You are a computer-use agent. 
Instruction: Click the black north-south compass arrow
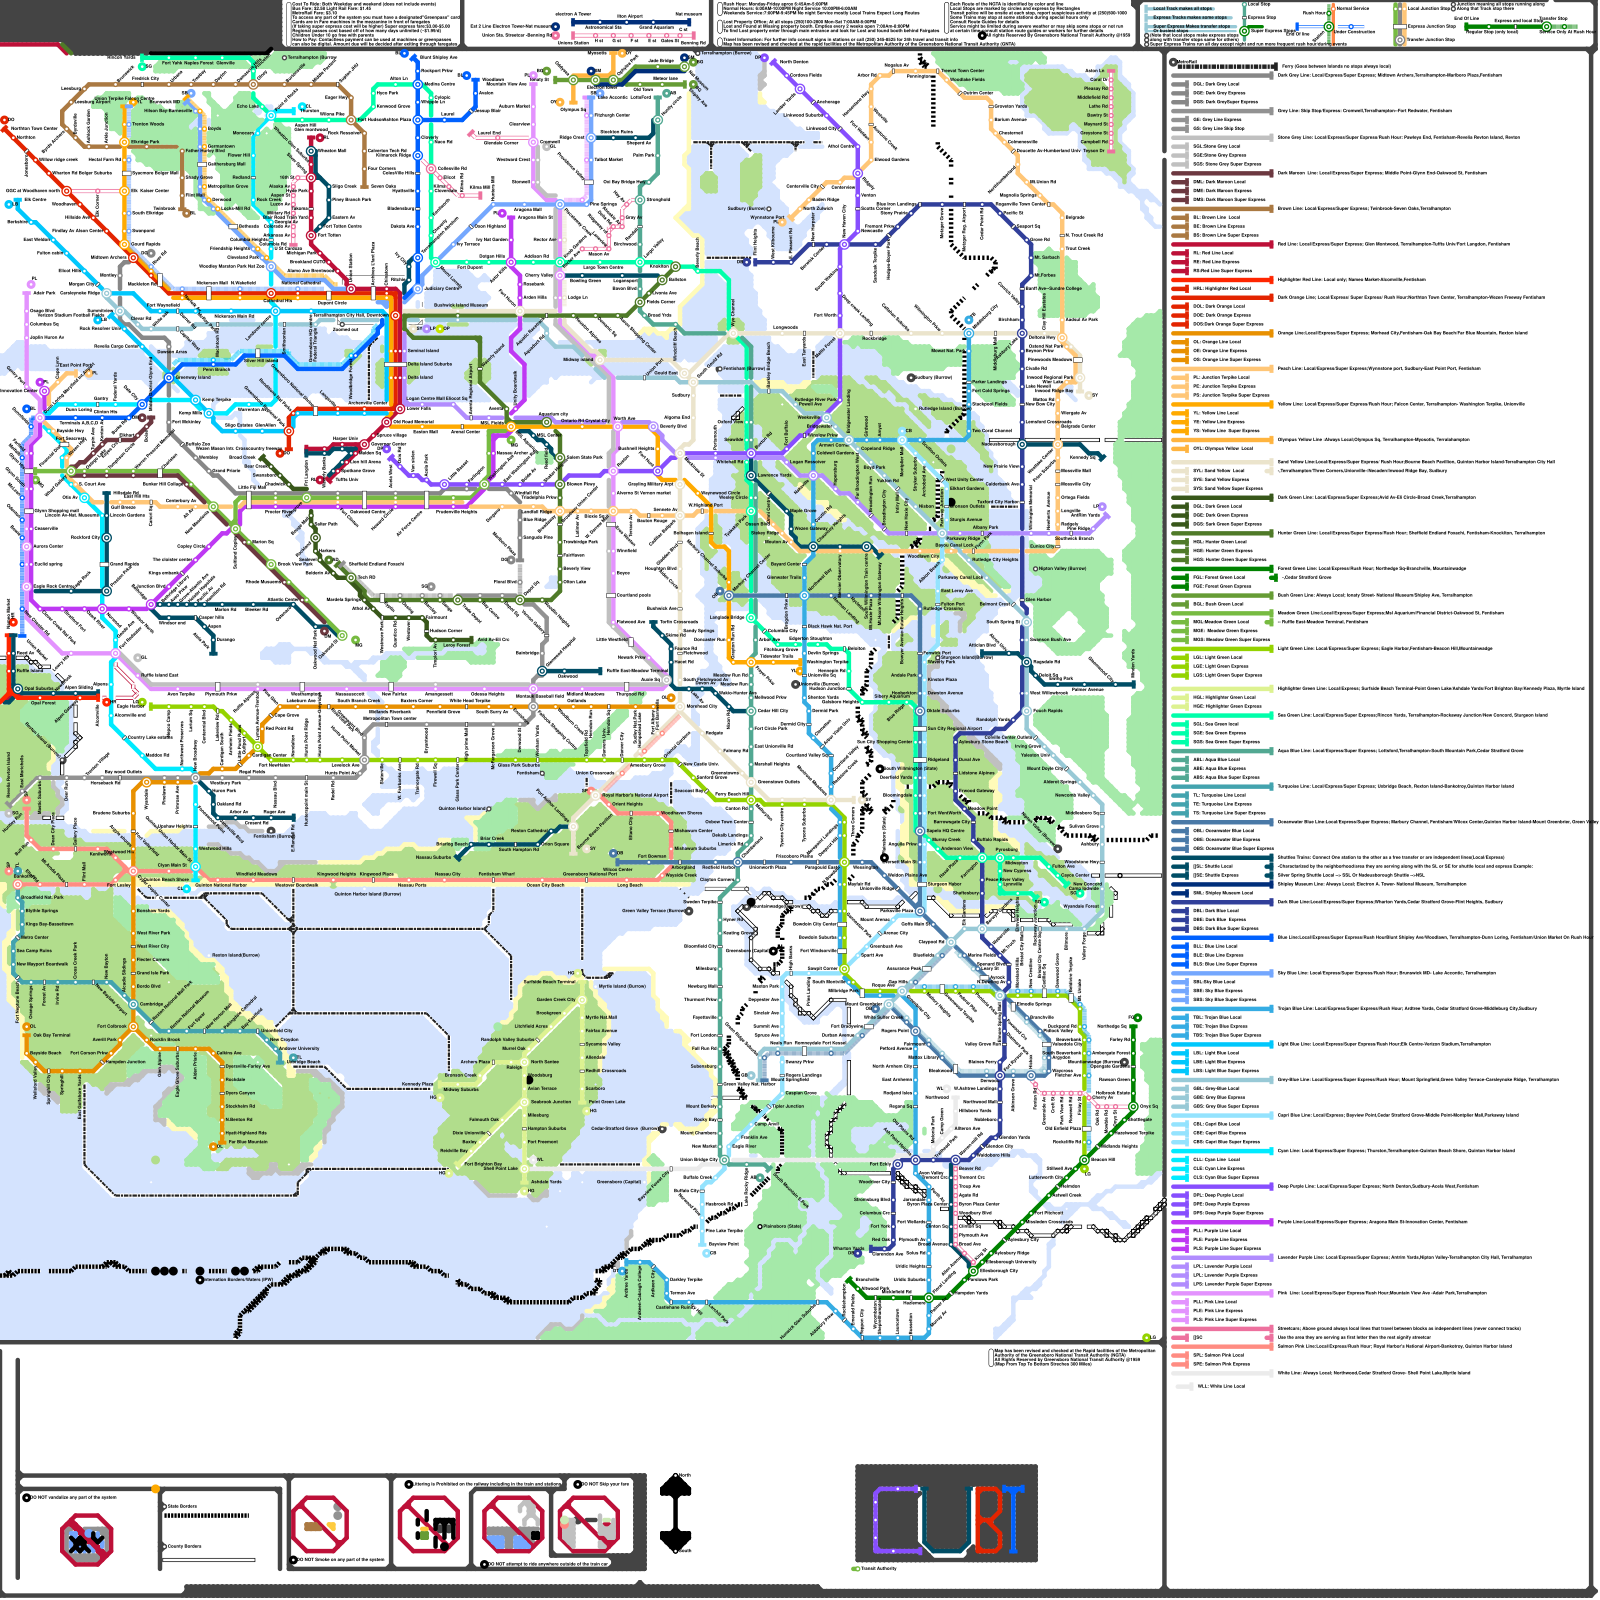tap(677, 1513)
